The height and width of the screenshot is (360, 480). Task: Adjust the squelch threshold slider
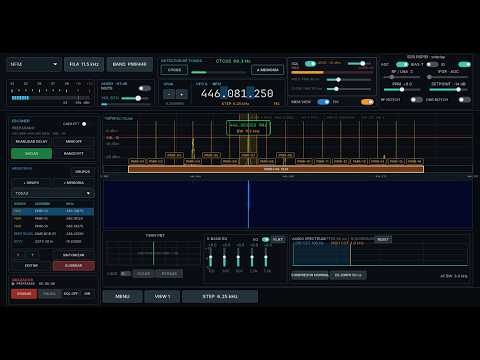tap(359, 63)
